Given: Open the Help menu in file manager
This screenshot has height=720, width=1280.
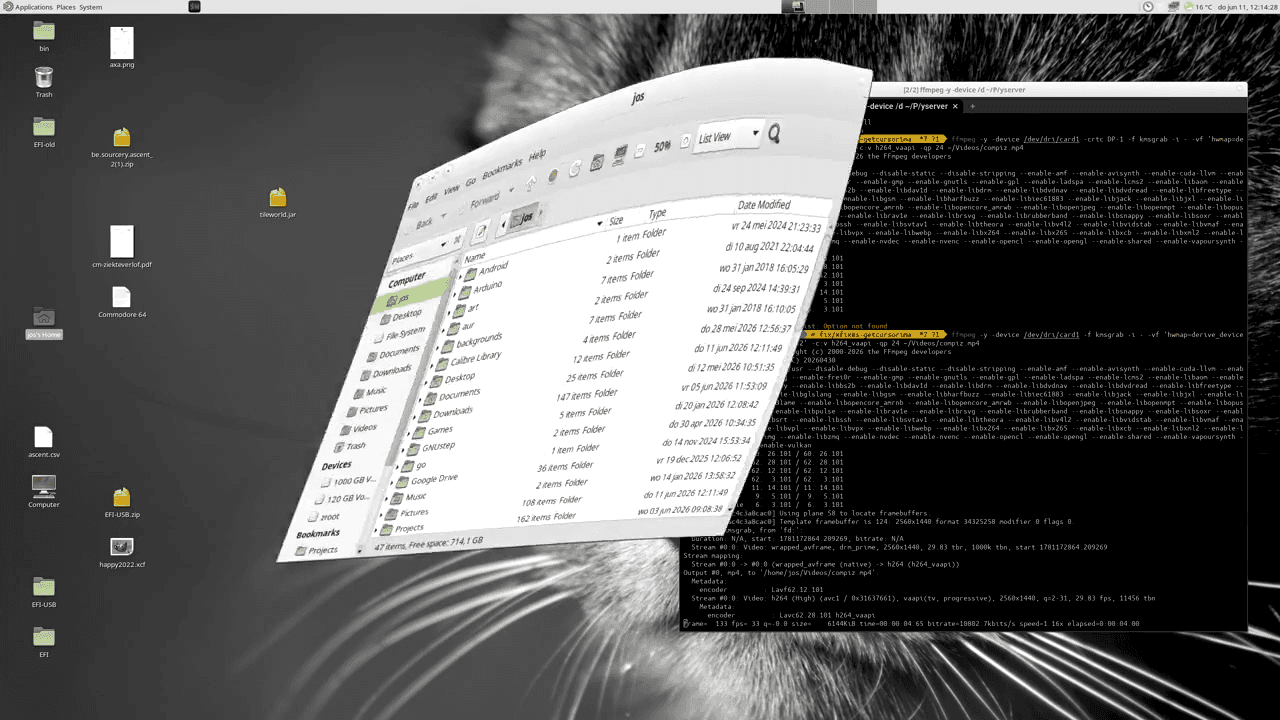Looking at the screenshot, I should click(537, 155).
